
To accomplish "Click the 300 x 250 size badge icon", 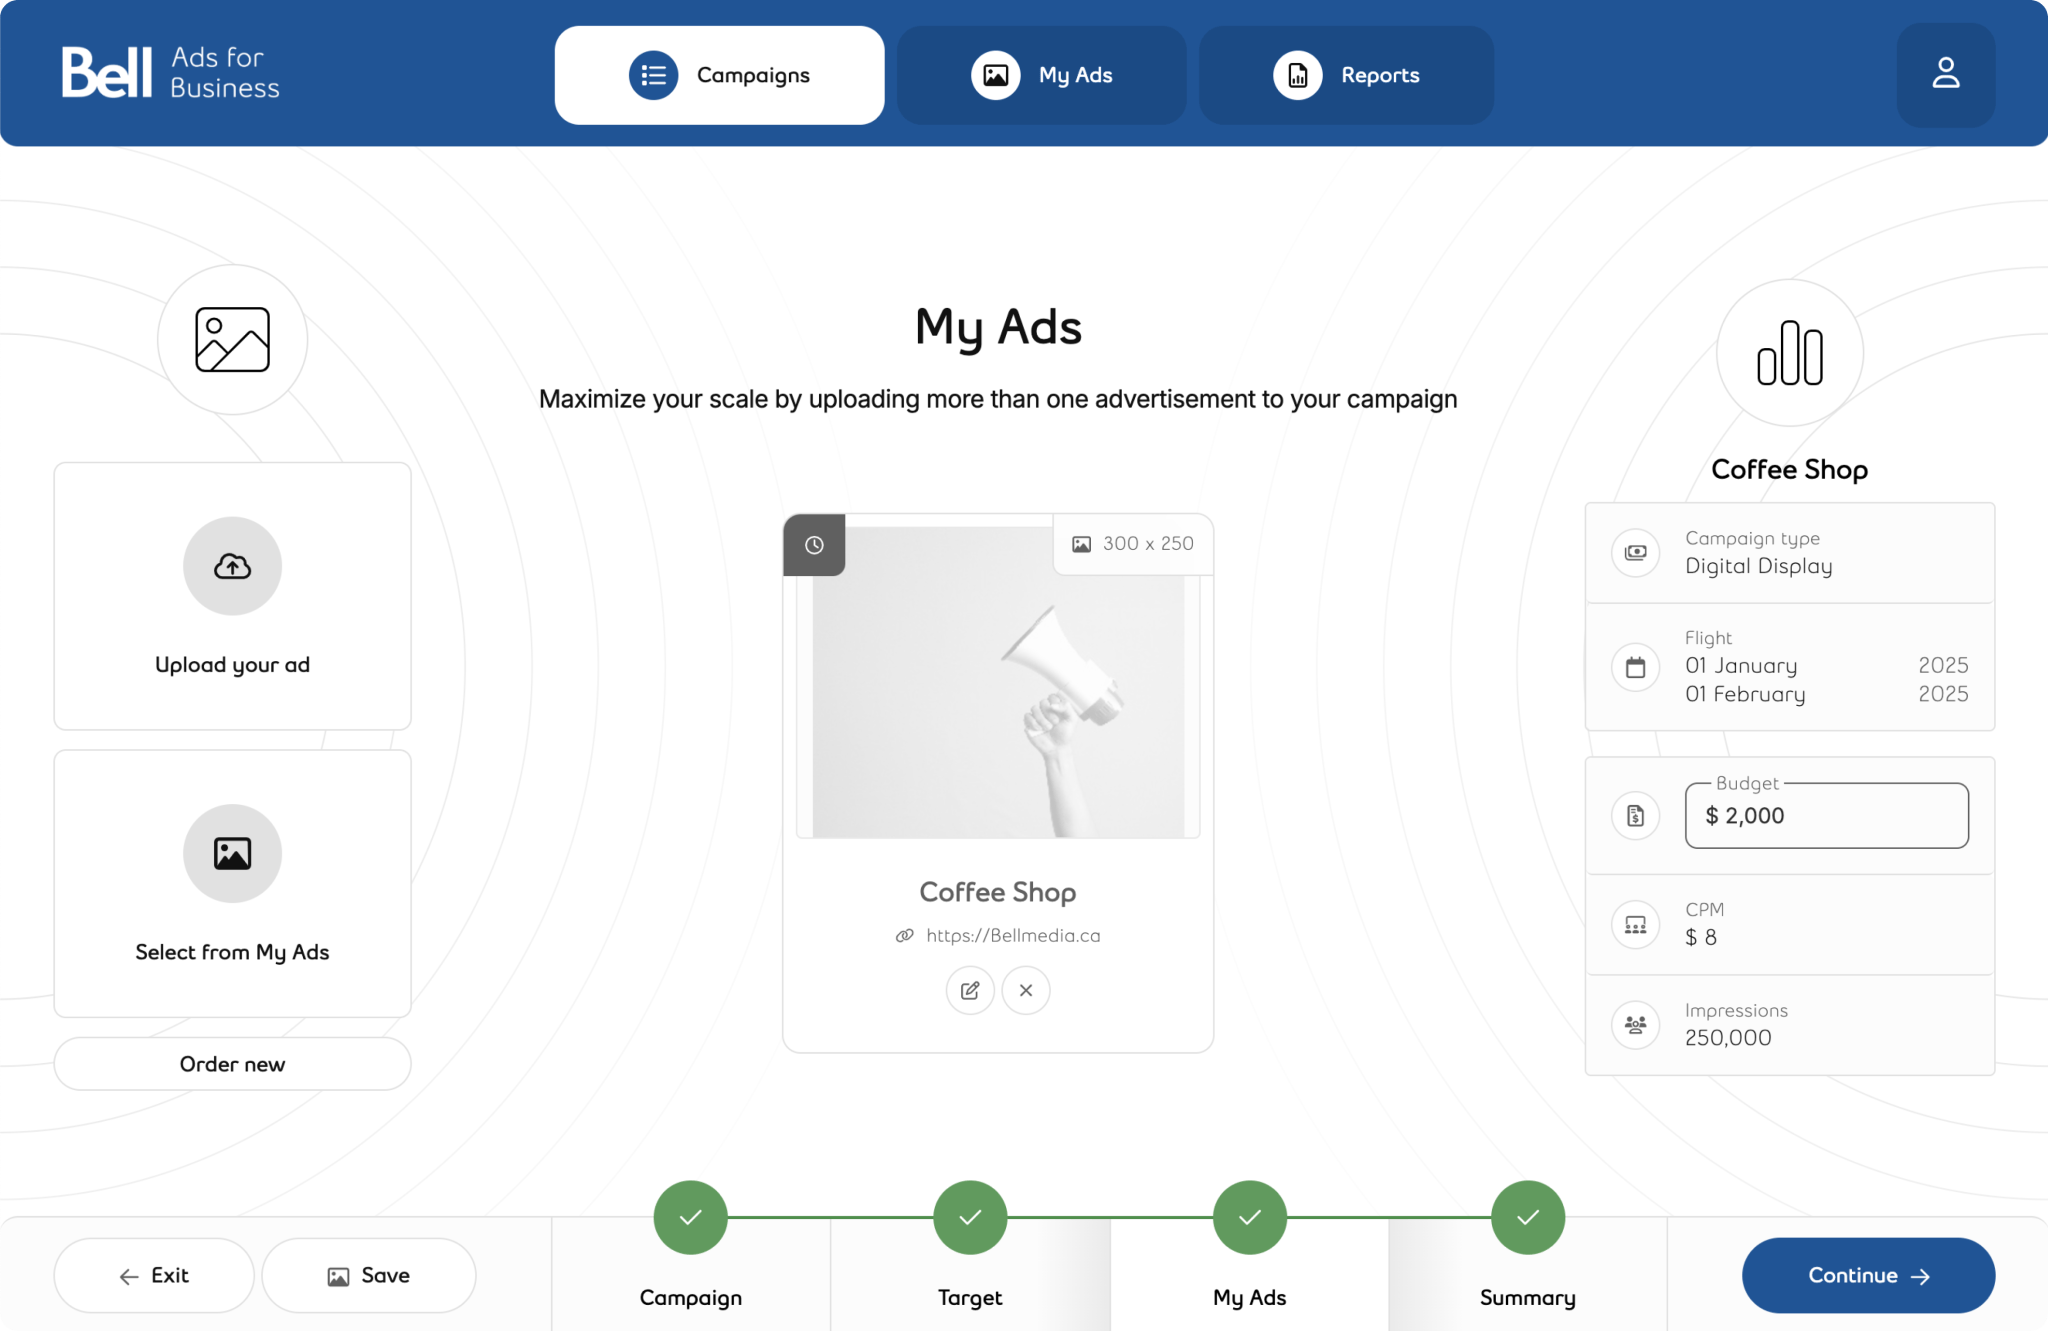I will (1082, 544).
